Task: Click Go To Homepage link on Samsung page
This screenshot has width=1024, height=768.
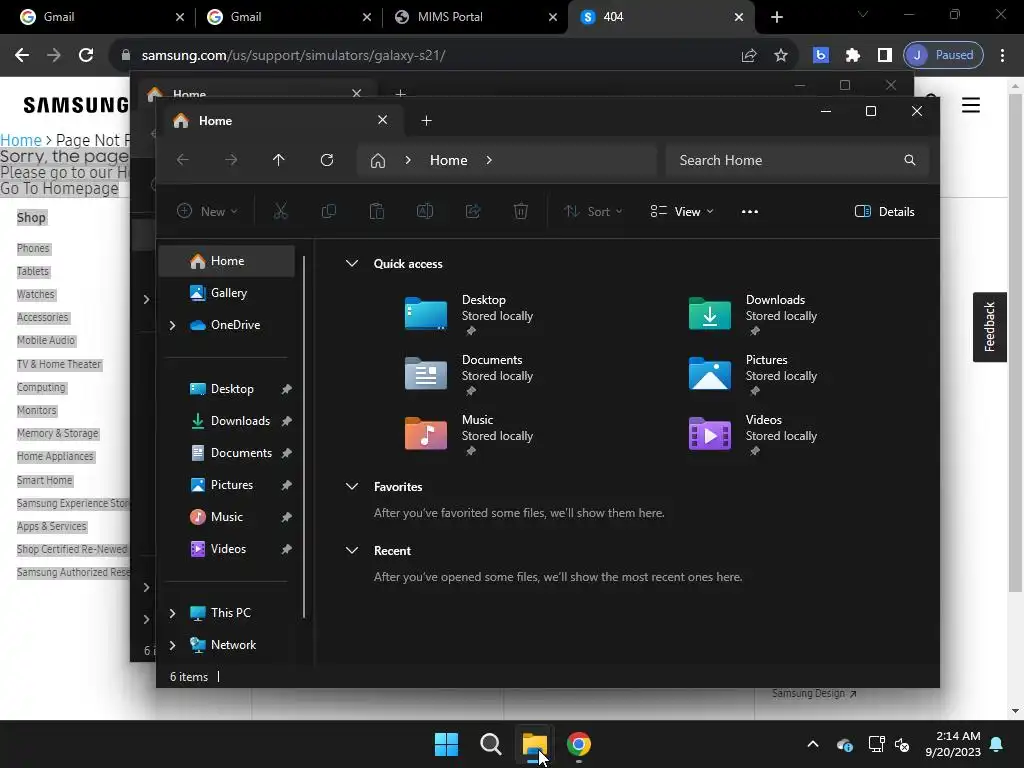Action: click(x=59, y=189)
